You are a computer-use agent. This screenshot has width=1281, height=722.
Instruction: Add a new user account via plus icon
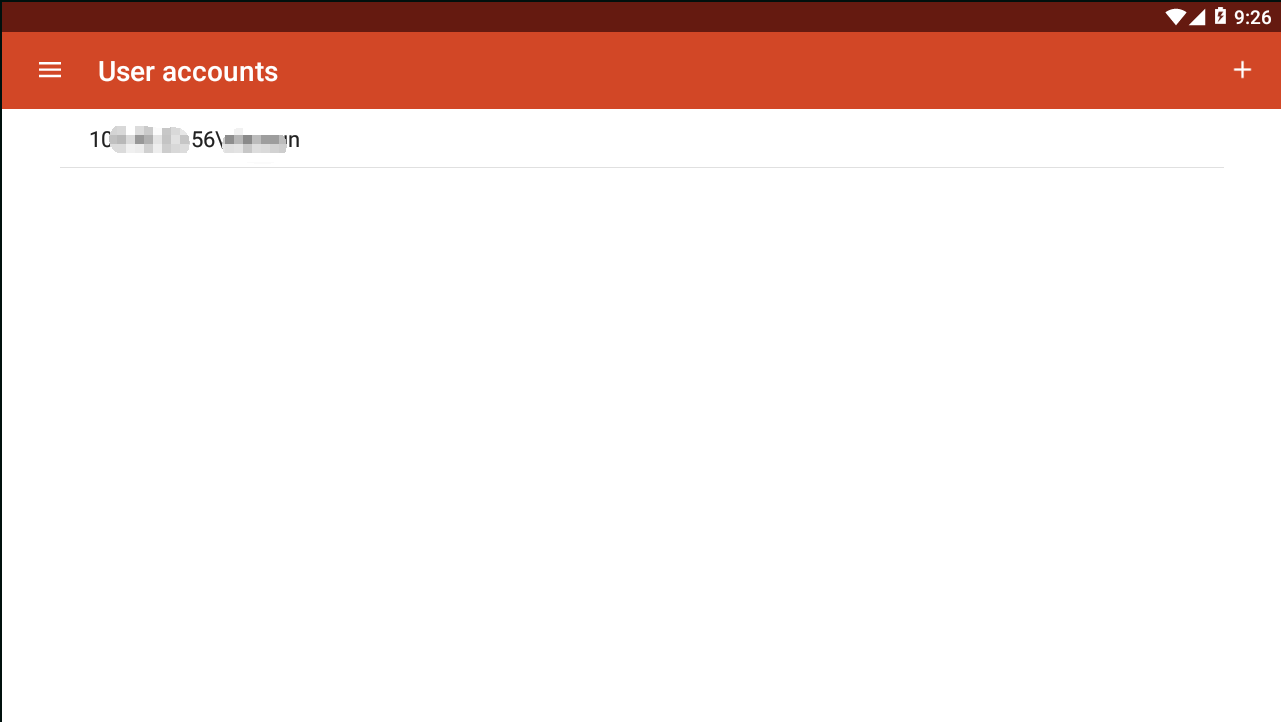click(1242, 70)
